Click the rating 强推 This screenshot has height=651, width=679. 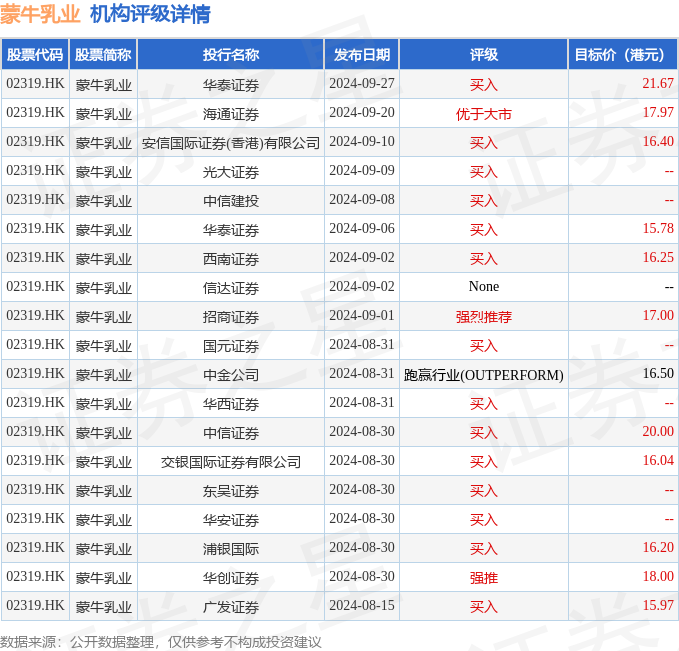point(483,578)
